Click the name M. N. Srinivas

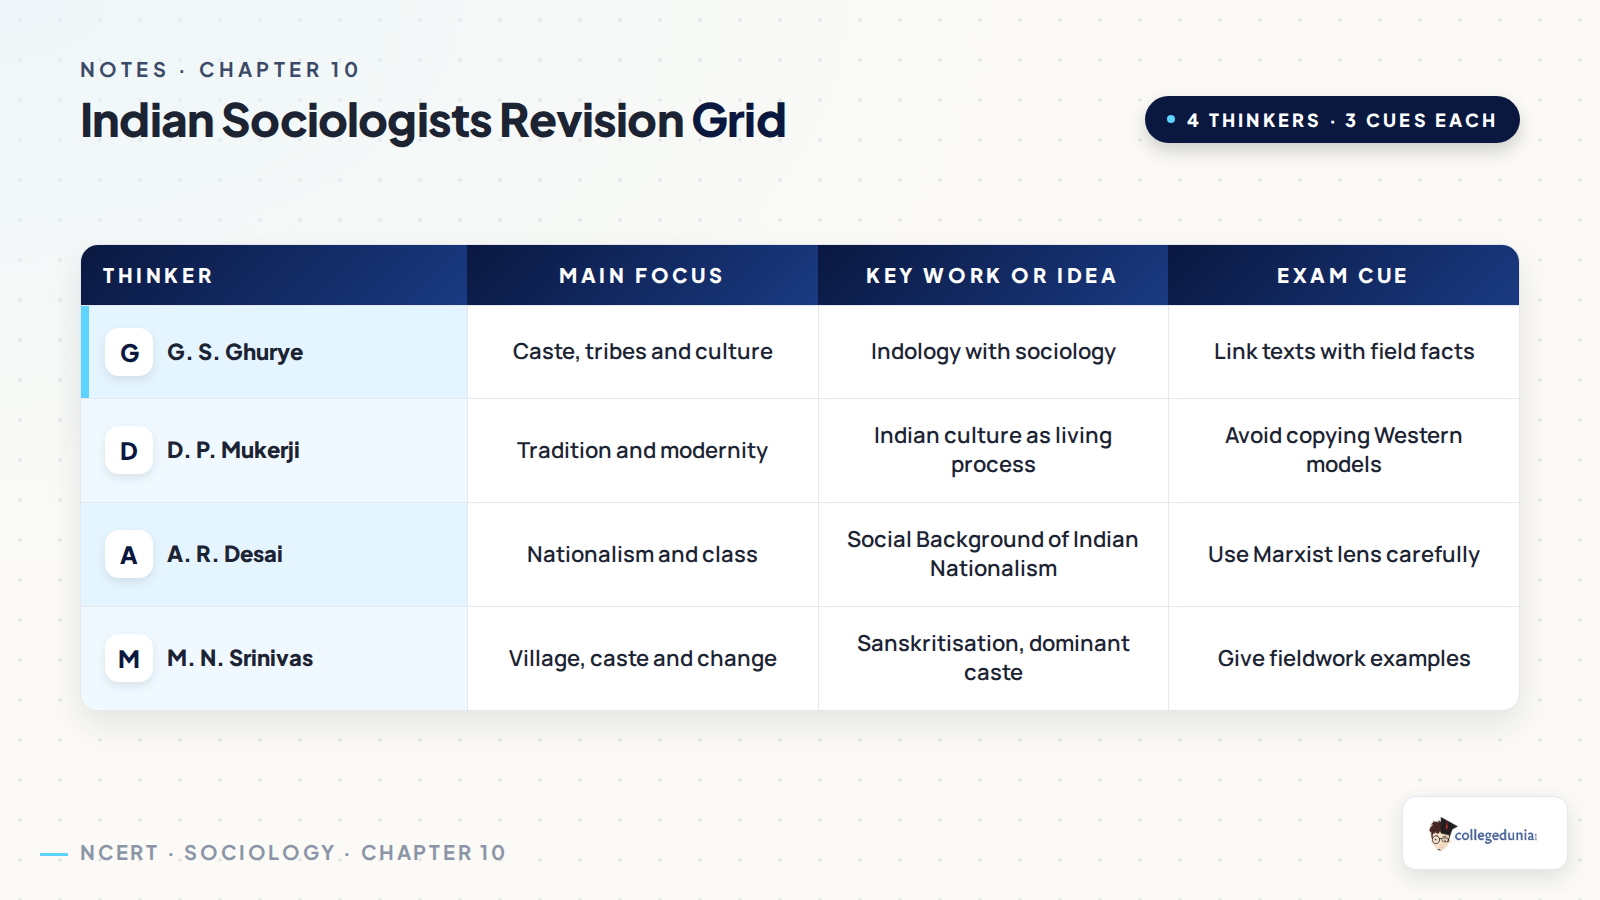pyautogui.click(x=240, y=658)
